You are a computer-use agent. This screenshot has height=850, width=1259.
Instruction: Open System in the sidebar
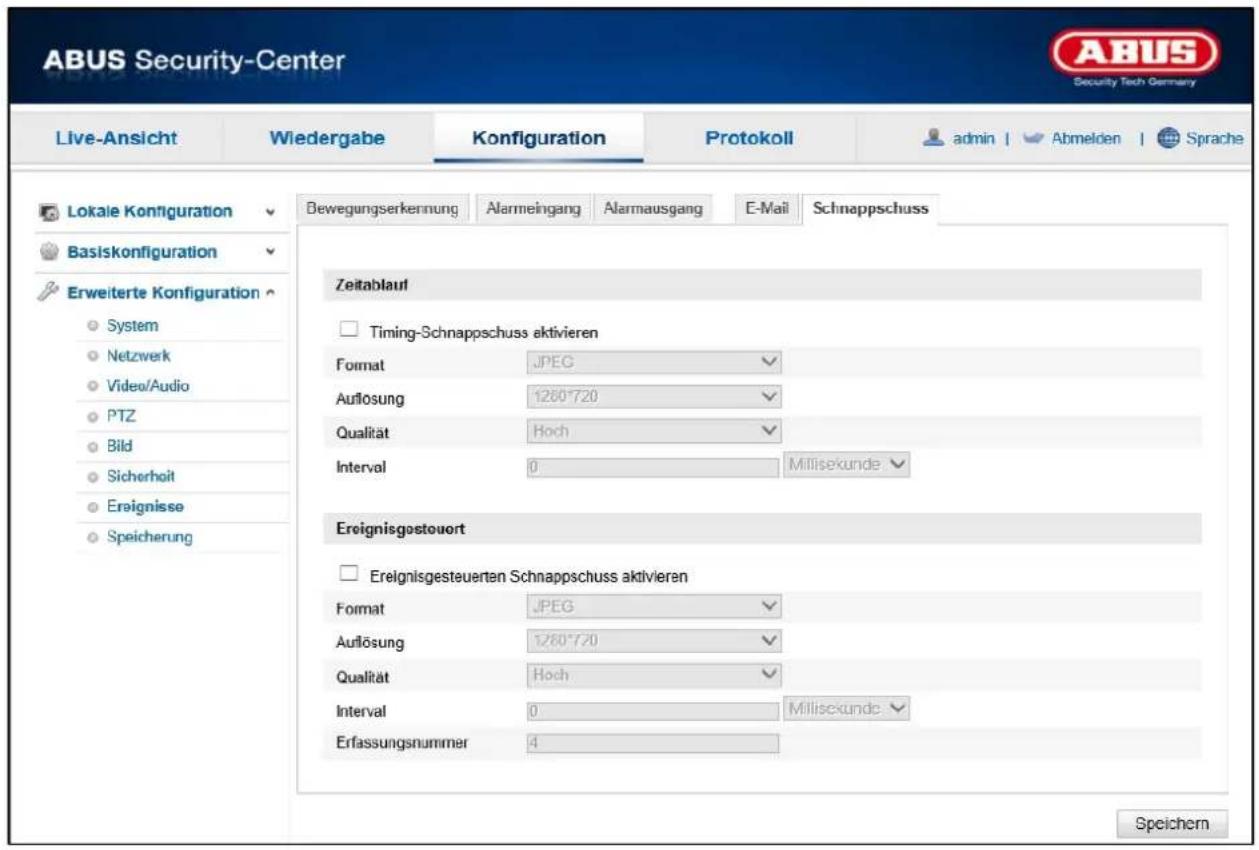(x=133, y=326)
